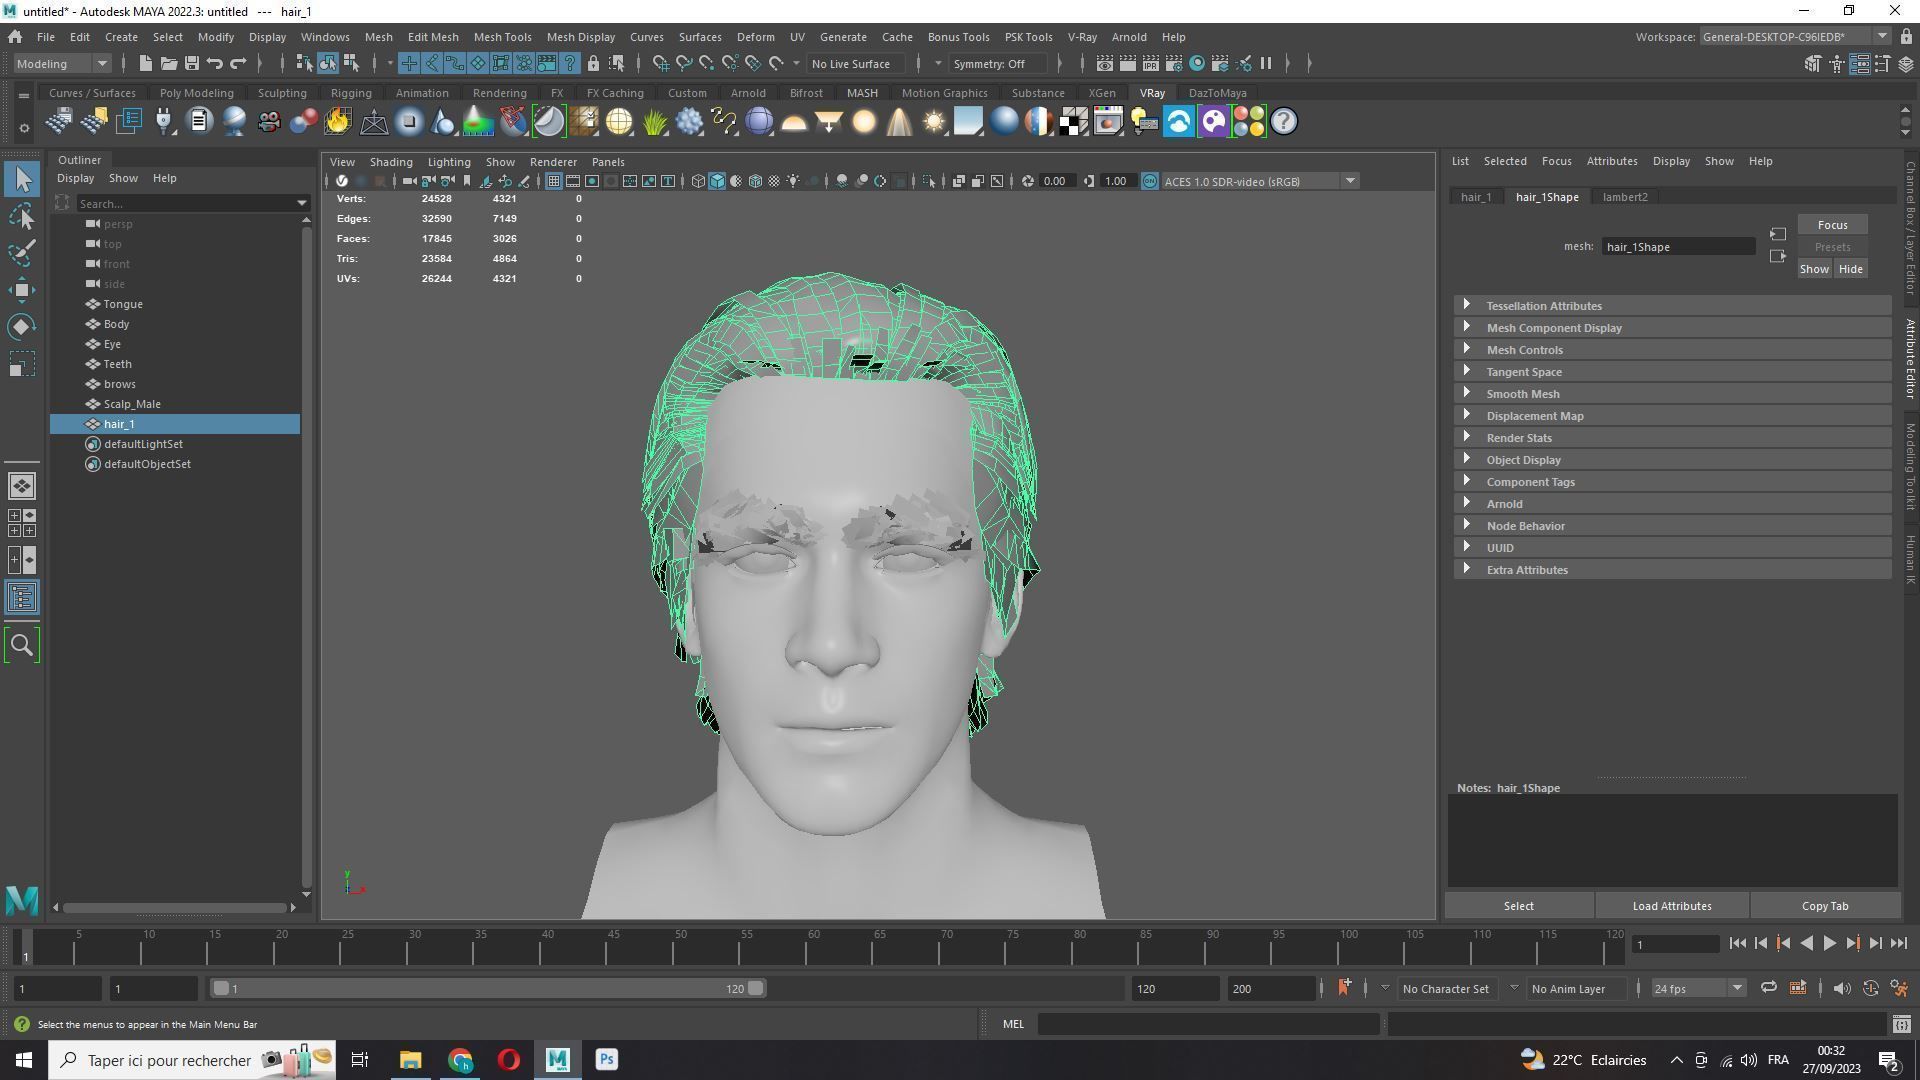Click the Focus button in Attribute Editor
The width and height of the screenshot is (1920, 1080).
click(1832, 225)
